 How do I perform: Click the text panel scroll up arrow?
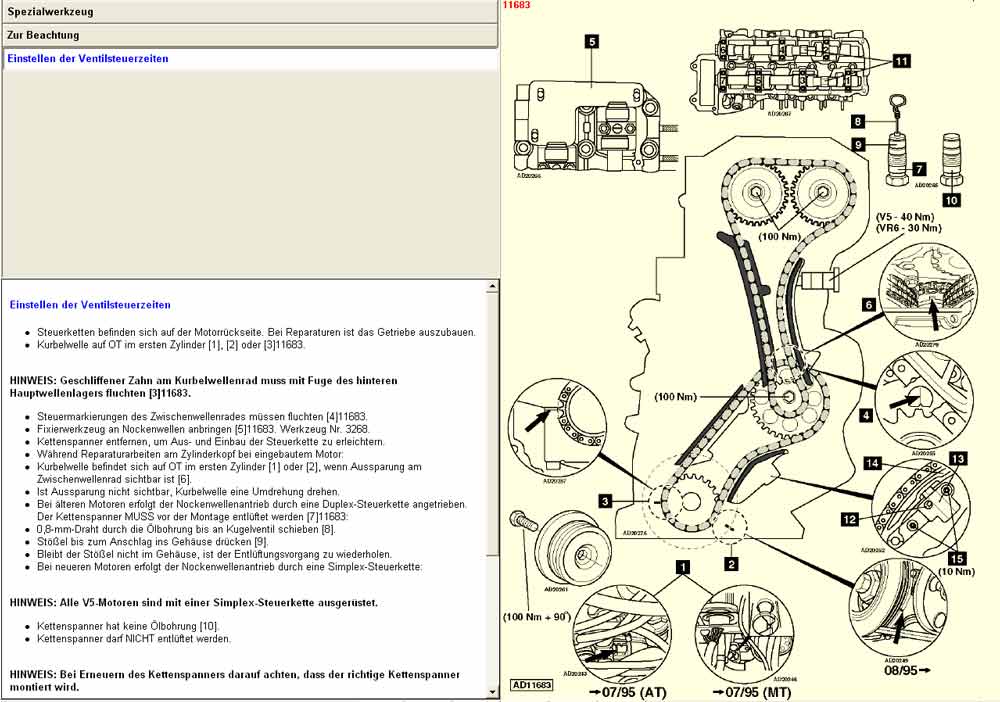[491, 287]
